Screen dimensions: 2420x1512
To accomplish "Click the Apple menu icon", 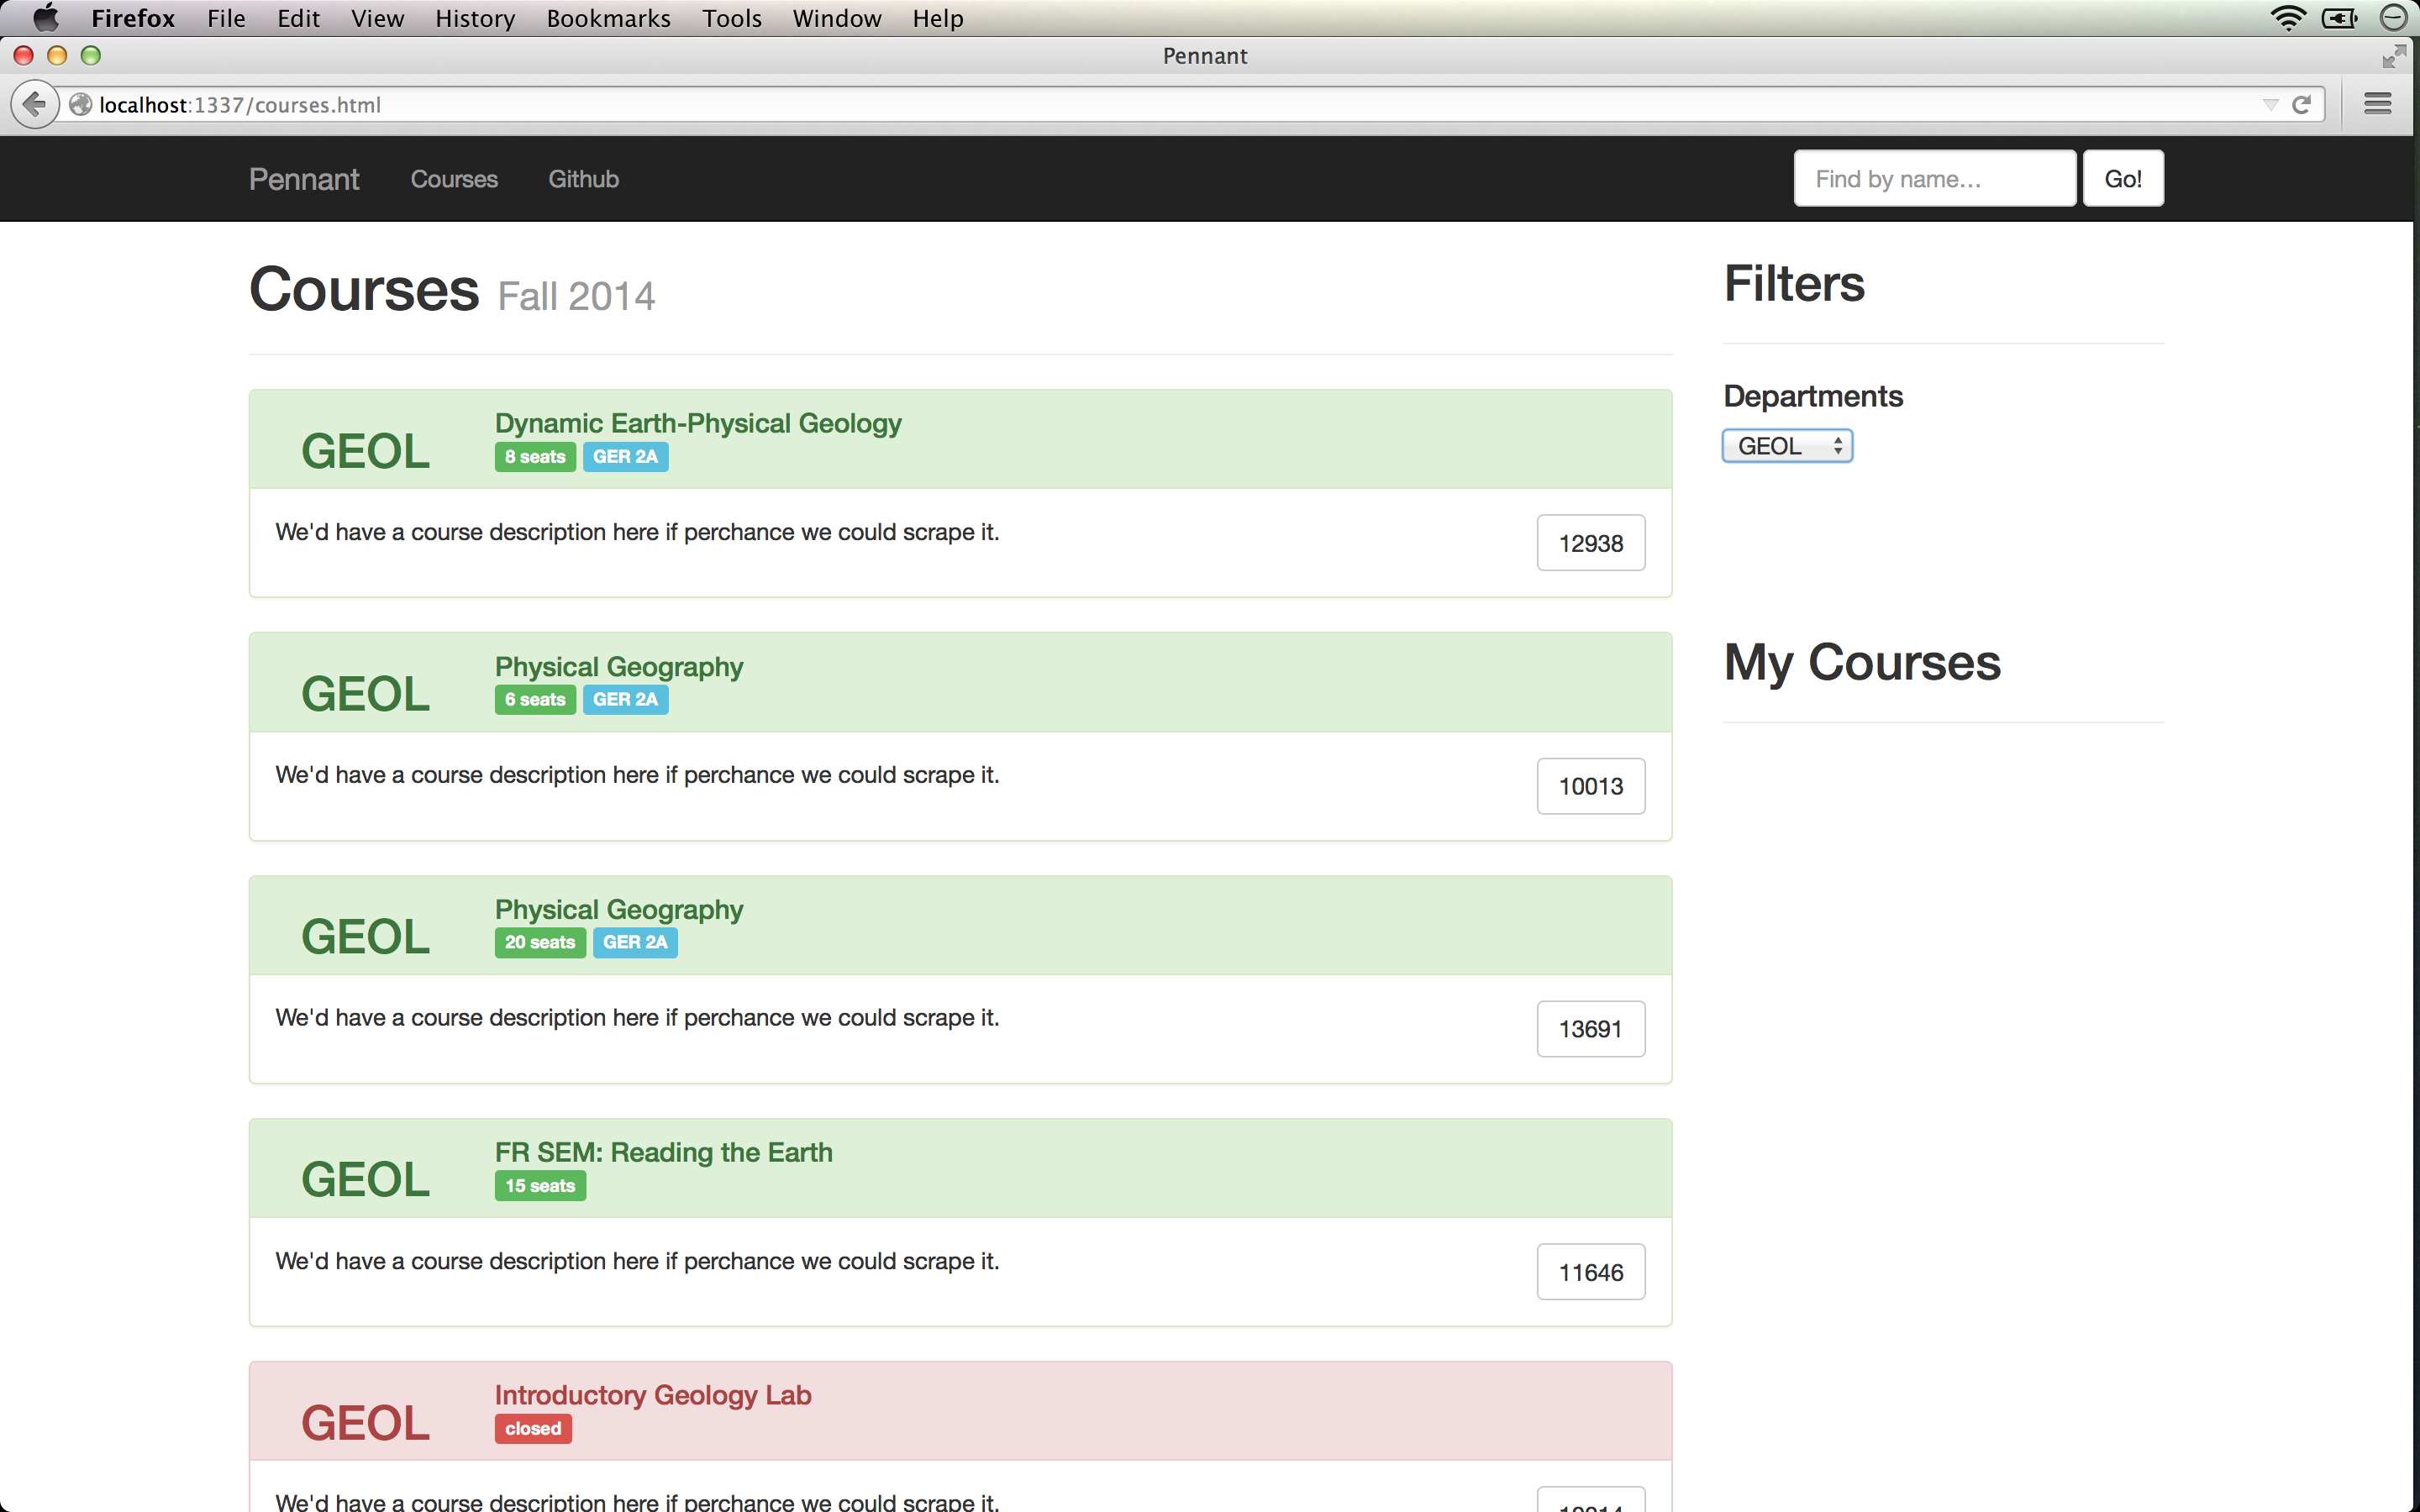I will [x=45, y=18].
